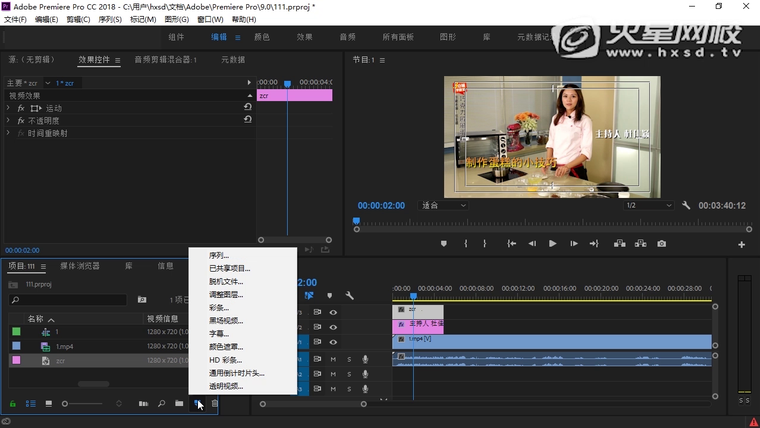Click the Find magnifier in project panel
The height and width of the screenshot is (428, 760).
pyautogui.click(x=161, y=403)
